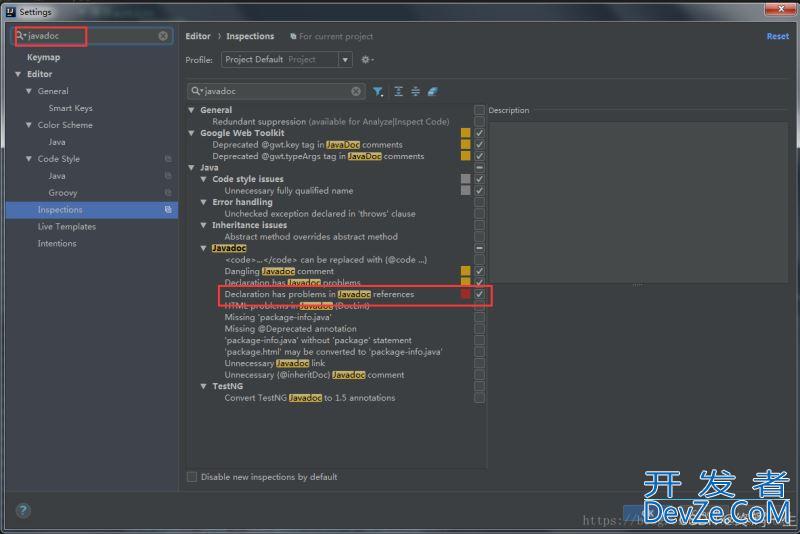
Task: Click into the left settings search field
Action: click(x=92, y=36)
